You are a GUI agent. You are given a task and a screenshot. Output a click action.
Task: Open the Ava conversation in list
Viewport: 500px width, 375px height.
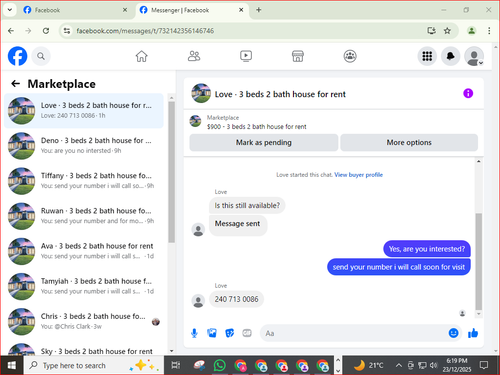coord(84,251)
